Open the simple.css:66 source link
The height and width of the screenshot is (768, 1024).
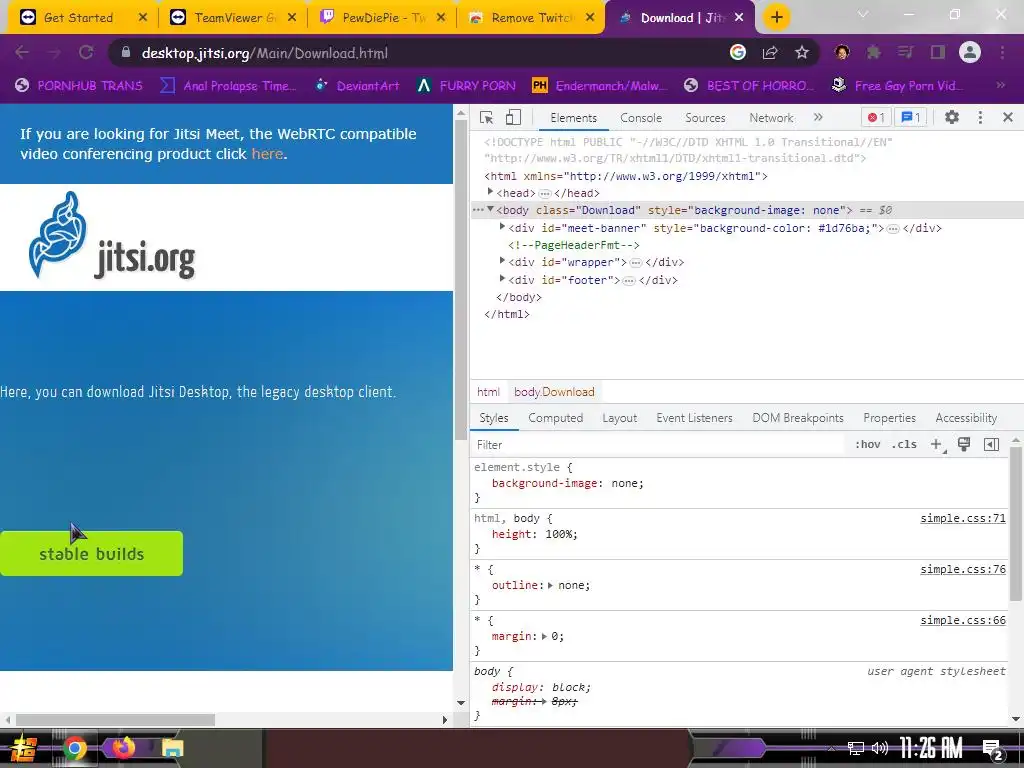[963, 620]
